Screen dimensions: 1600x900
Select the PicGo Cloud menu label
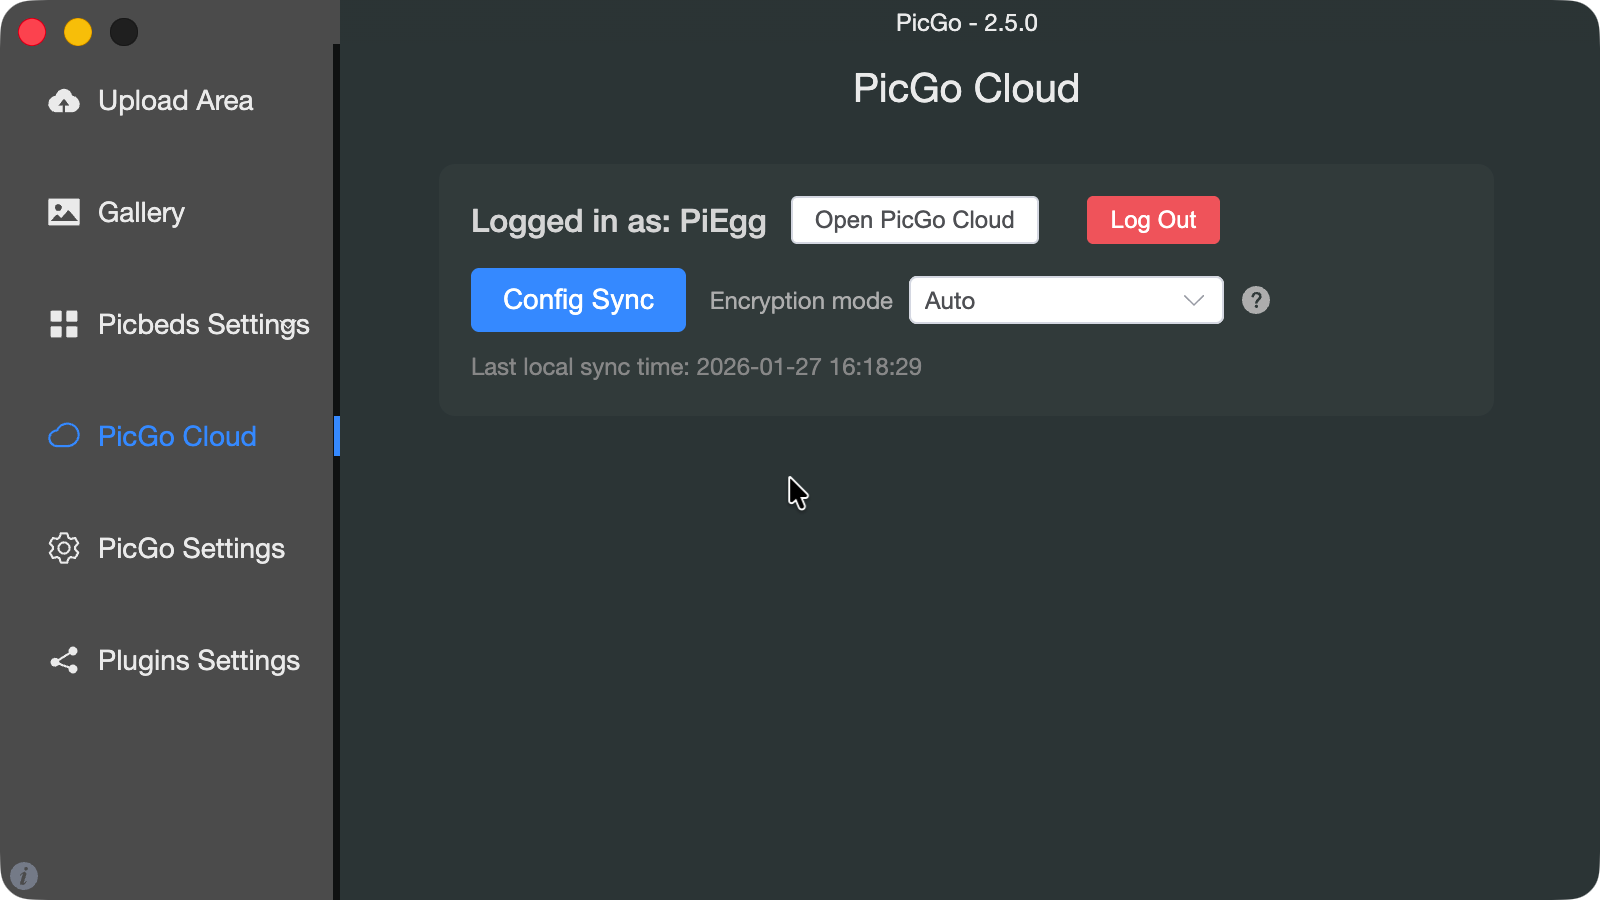177,436
